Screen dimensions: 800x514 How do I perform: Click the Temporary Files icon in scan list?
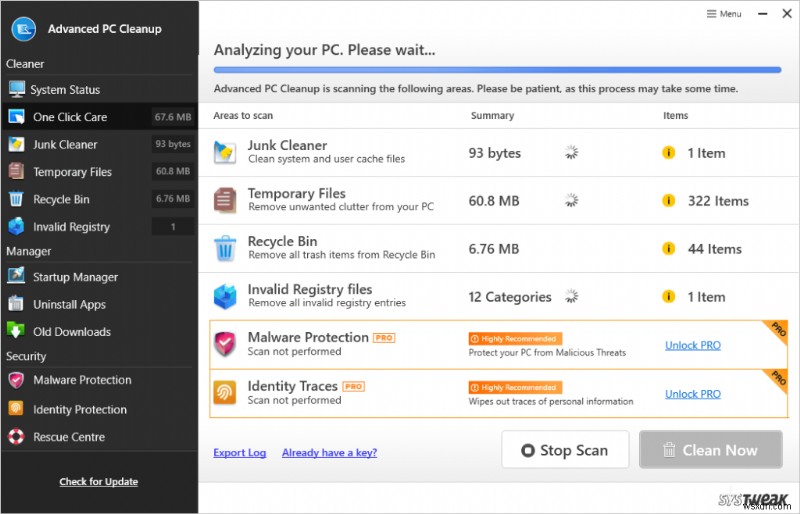click(x=225, y=200)
